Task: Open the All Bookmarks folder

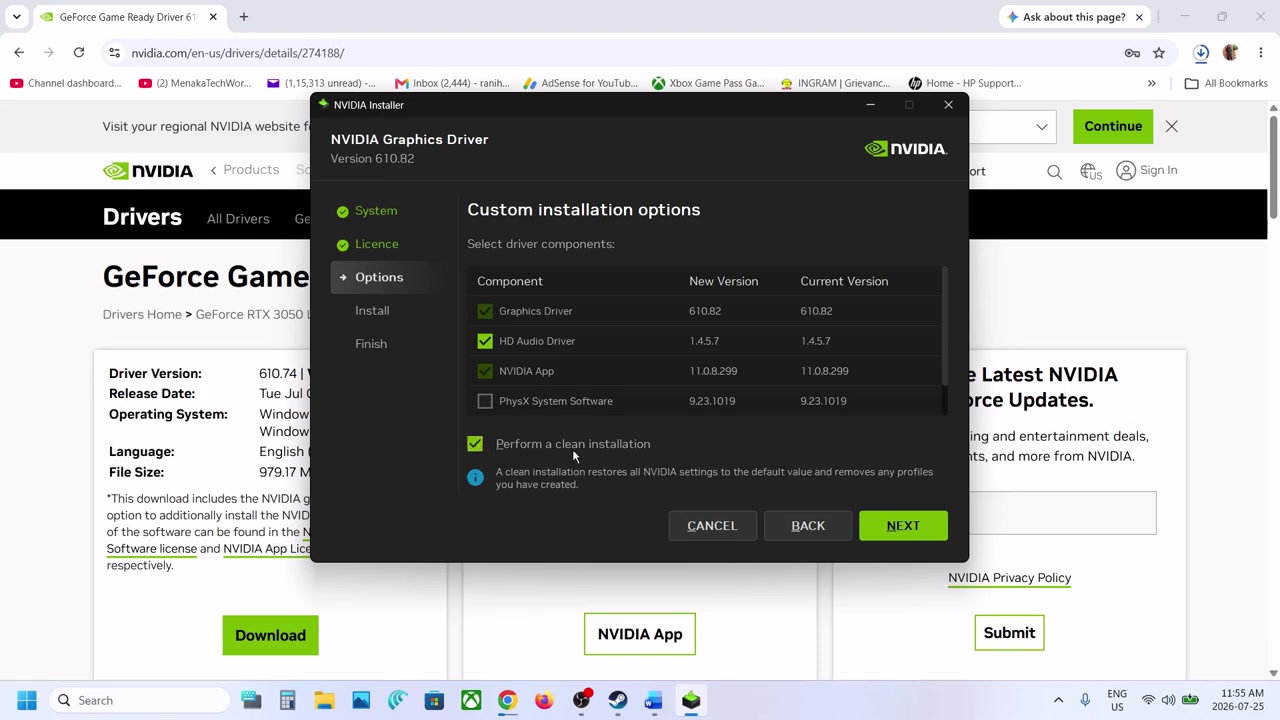Action: (1226, 83)
